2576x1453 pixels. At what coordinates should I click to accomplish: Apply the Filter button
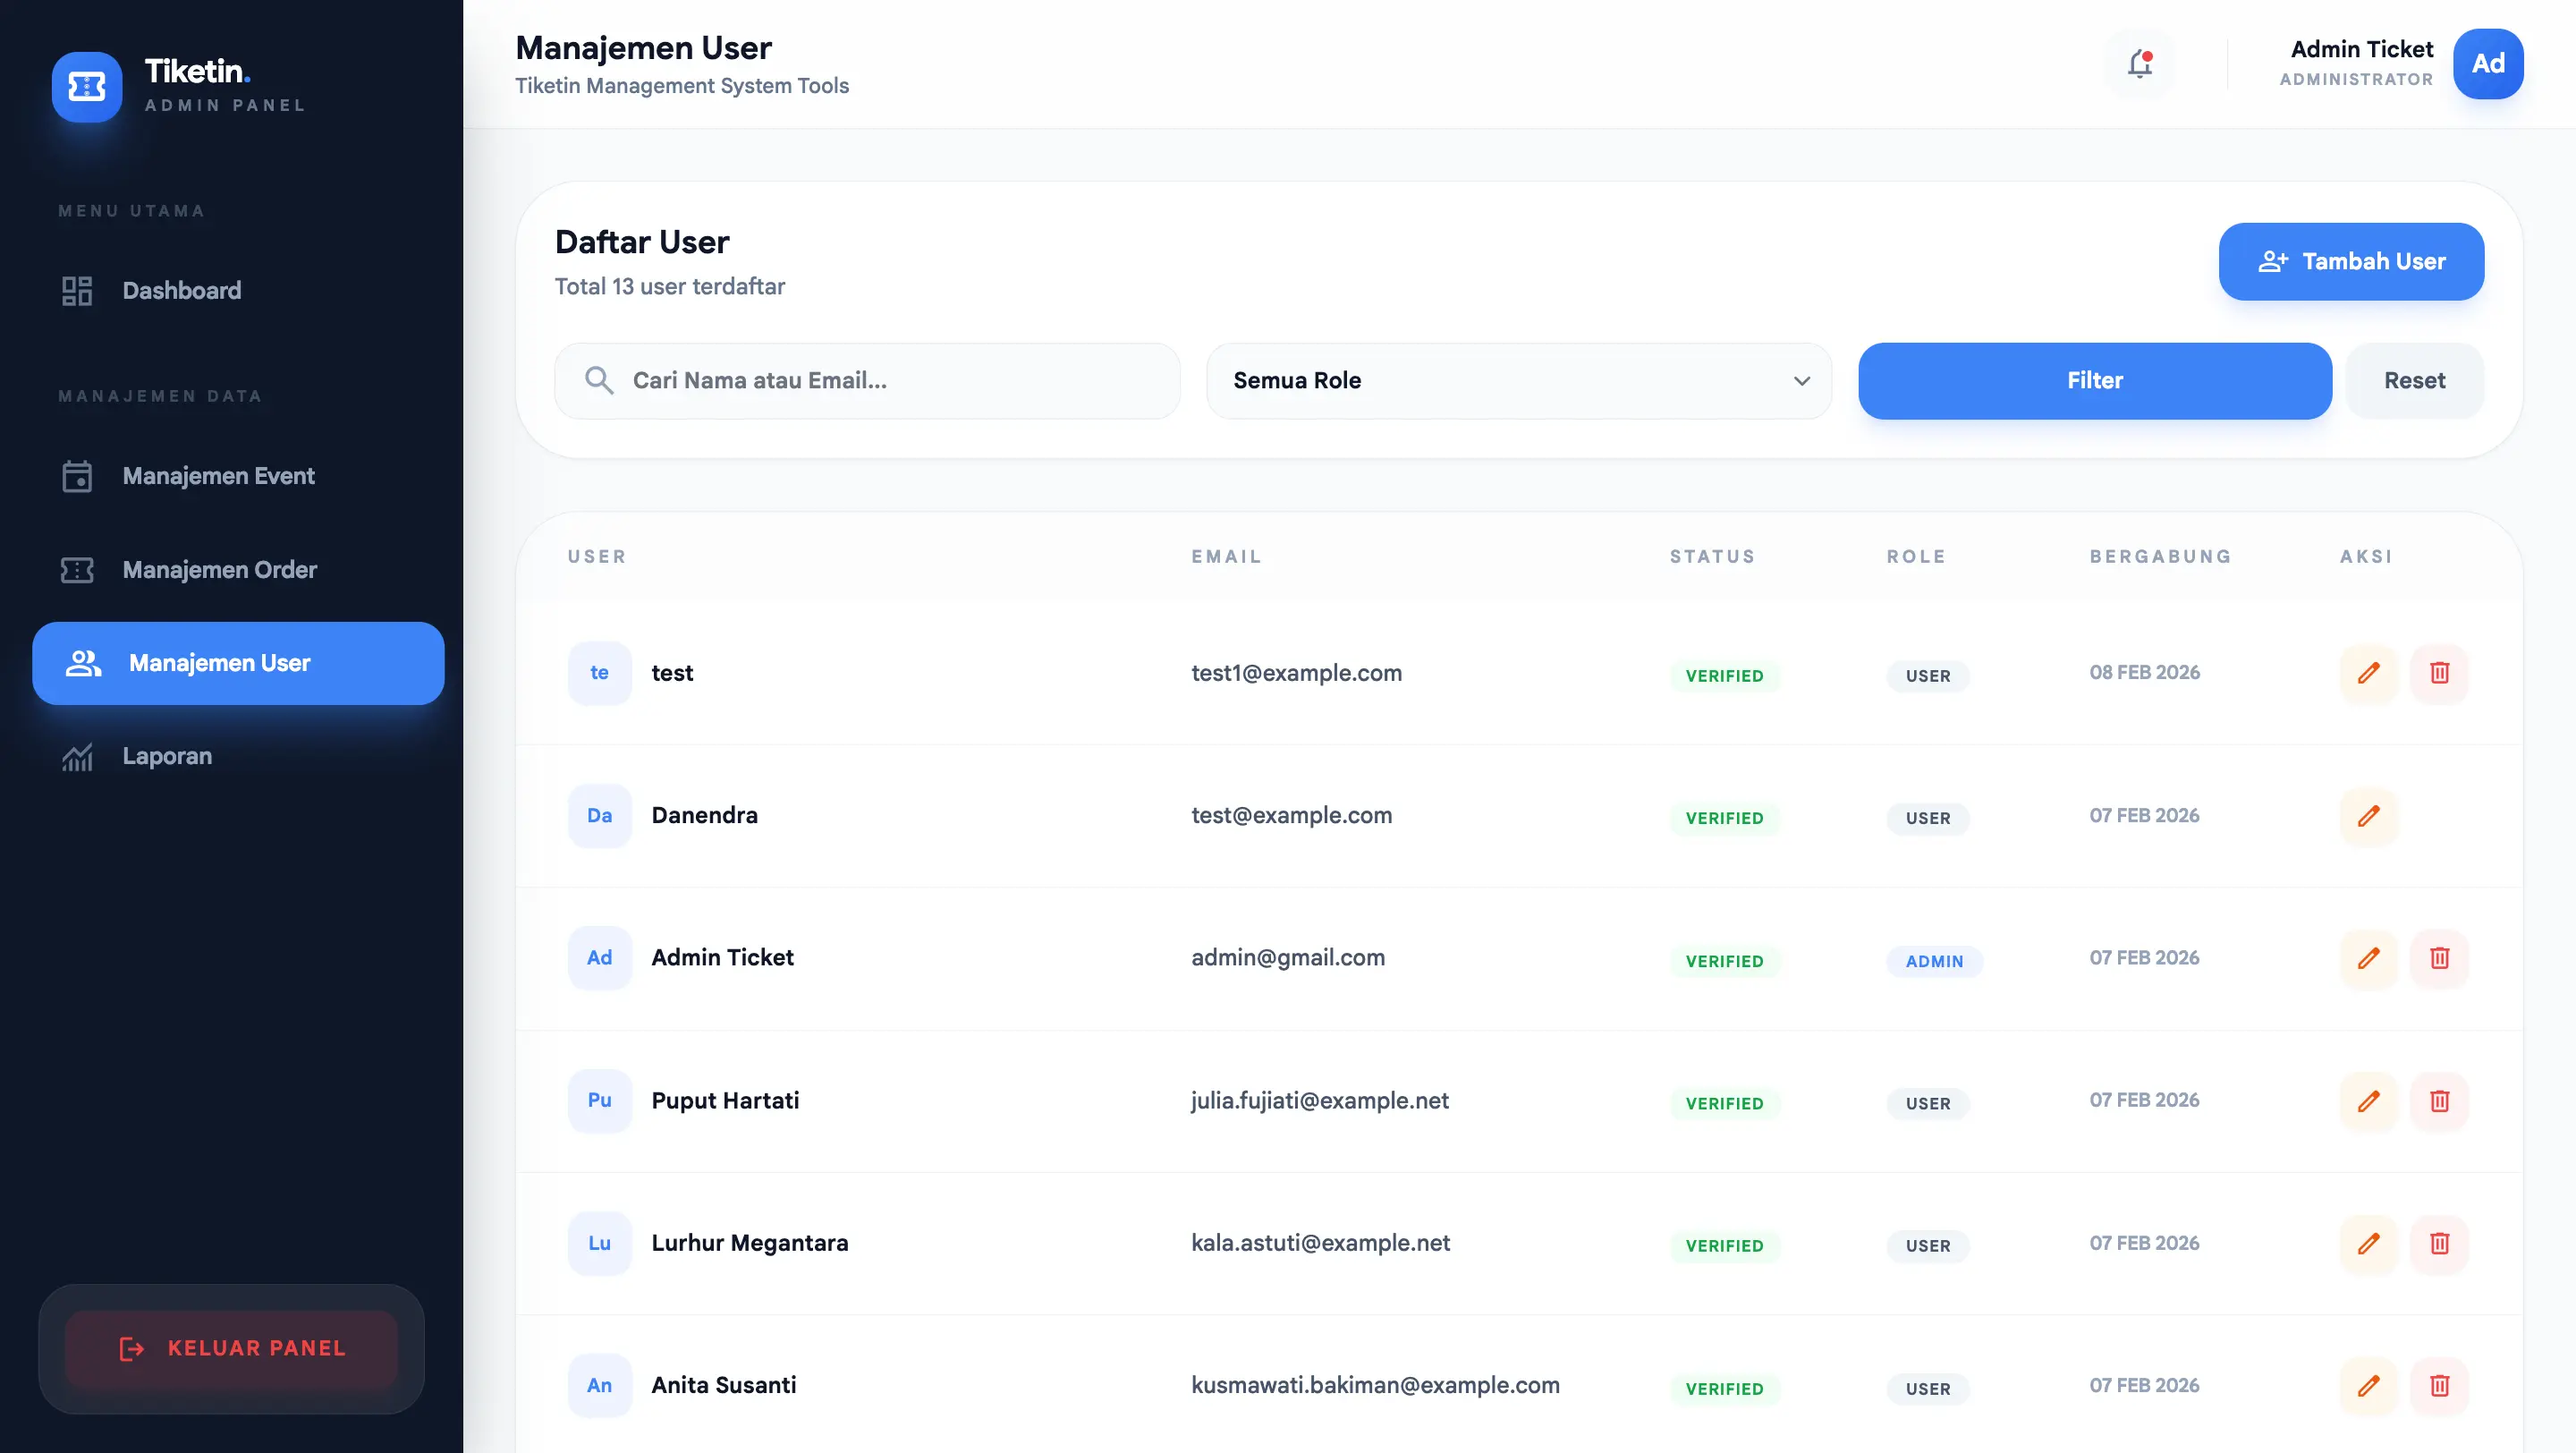(2094, 381)
